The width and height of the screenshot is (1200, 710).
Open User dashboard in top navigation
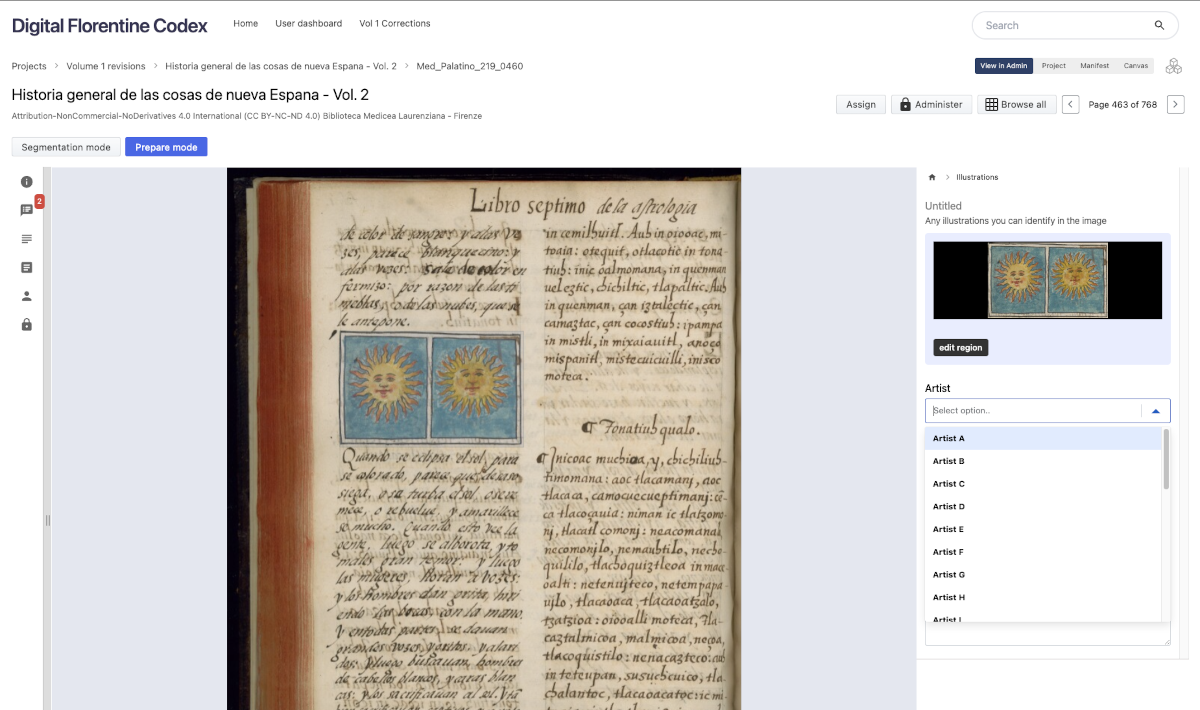[308, 24]
